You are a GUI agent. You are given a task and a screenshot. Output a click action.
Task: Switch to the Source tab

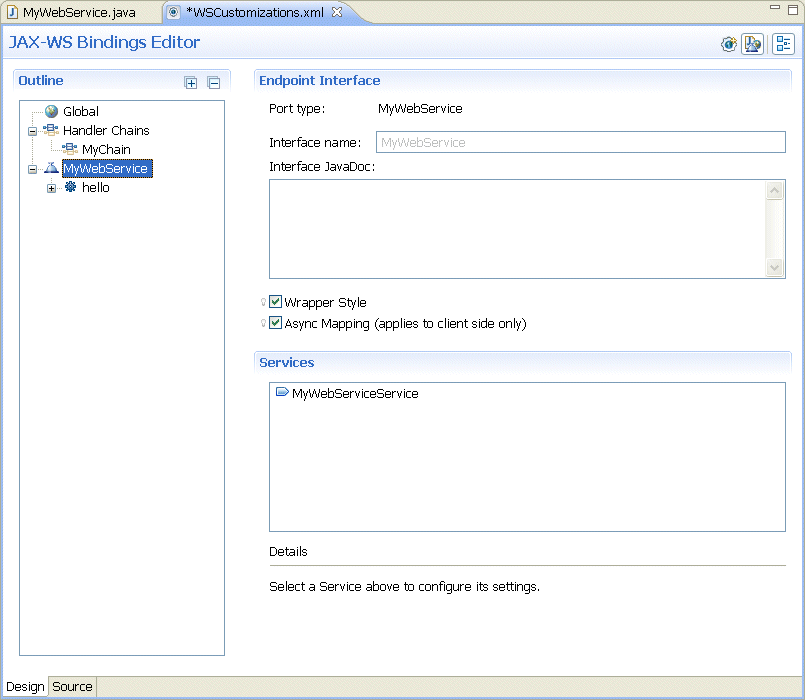pyautogui.click(x=72, y=687)
